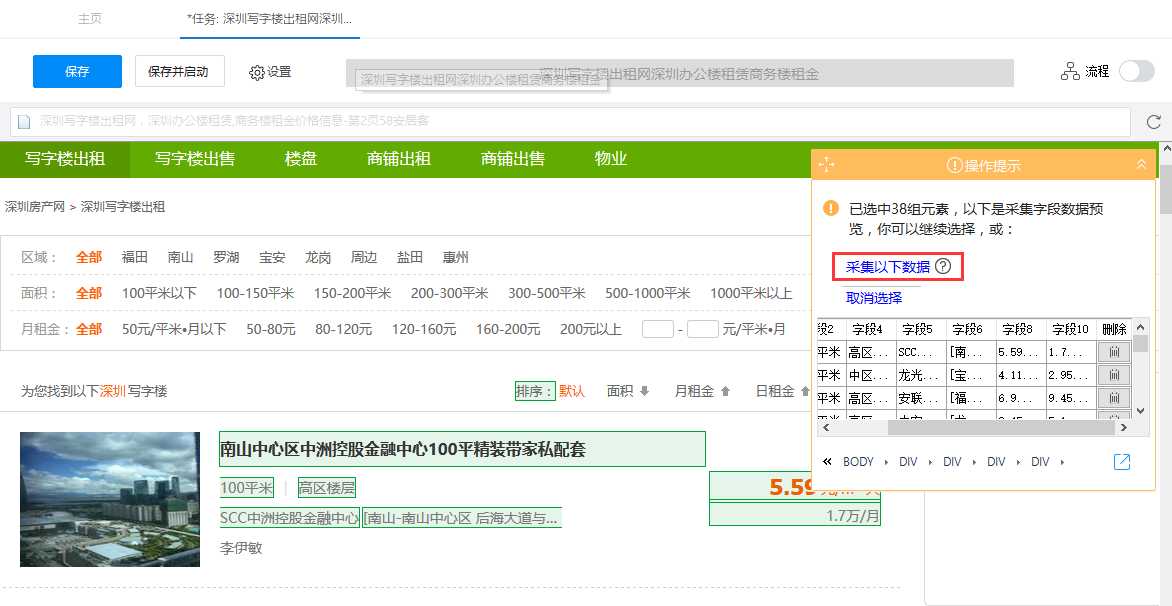Click the preview table up arrow
Screen dimensions: 1172x606
1140,327
